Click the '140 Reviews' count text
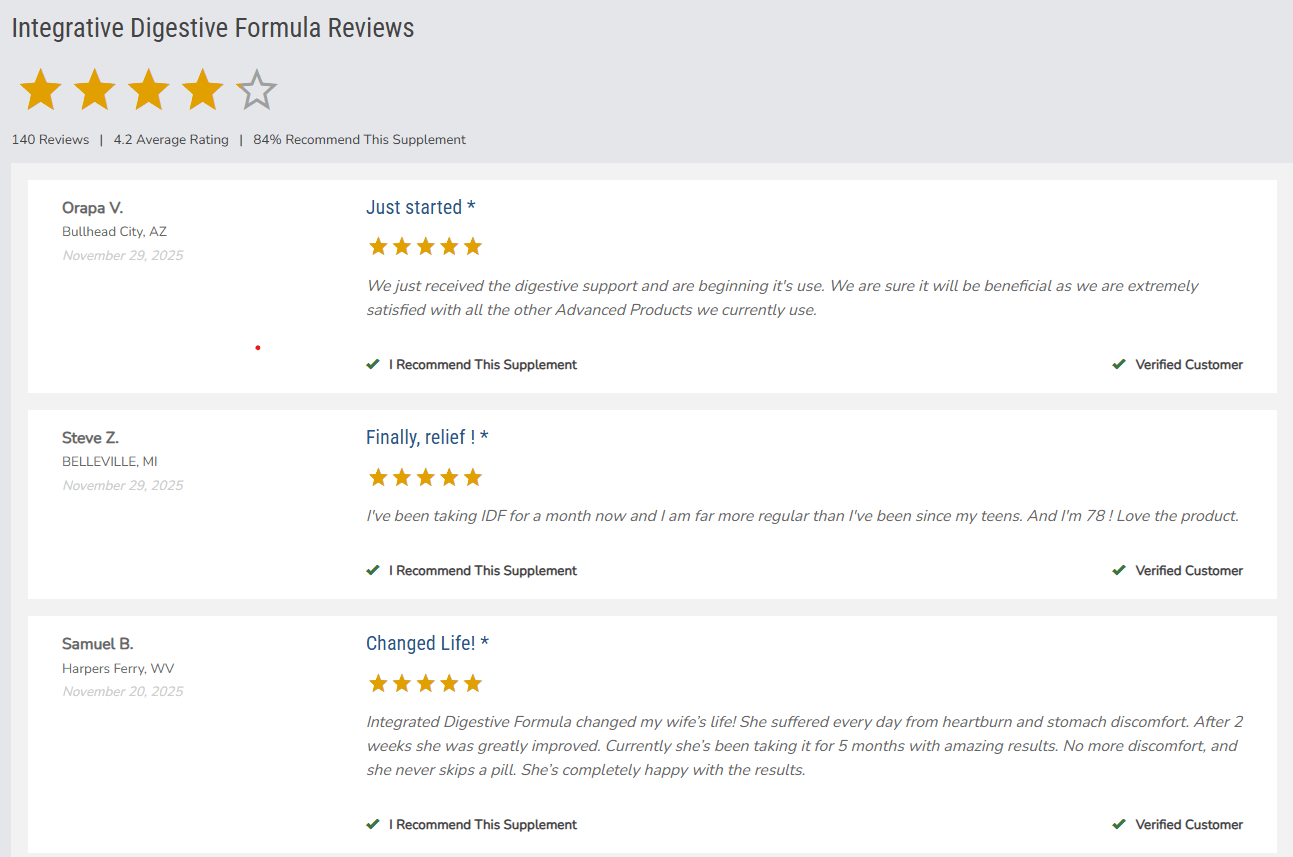This screenshot has height=857, width=1293. click(x=50, y=140)
